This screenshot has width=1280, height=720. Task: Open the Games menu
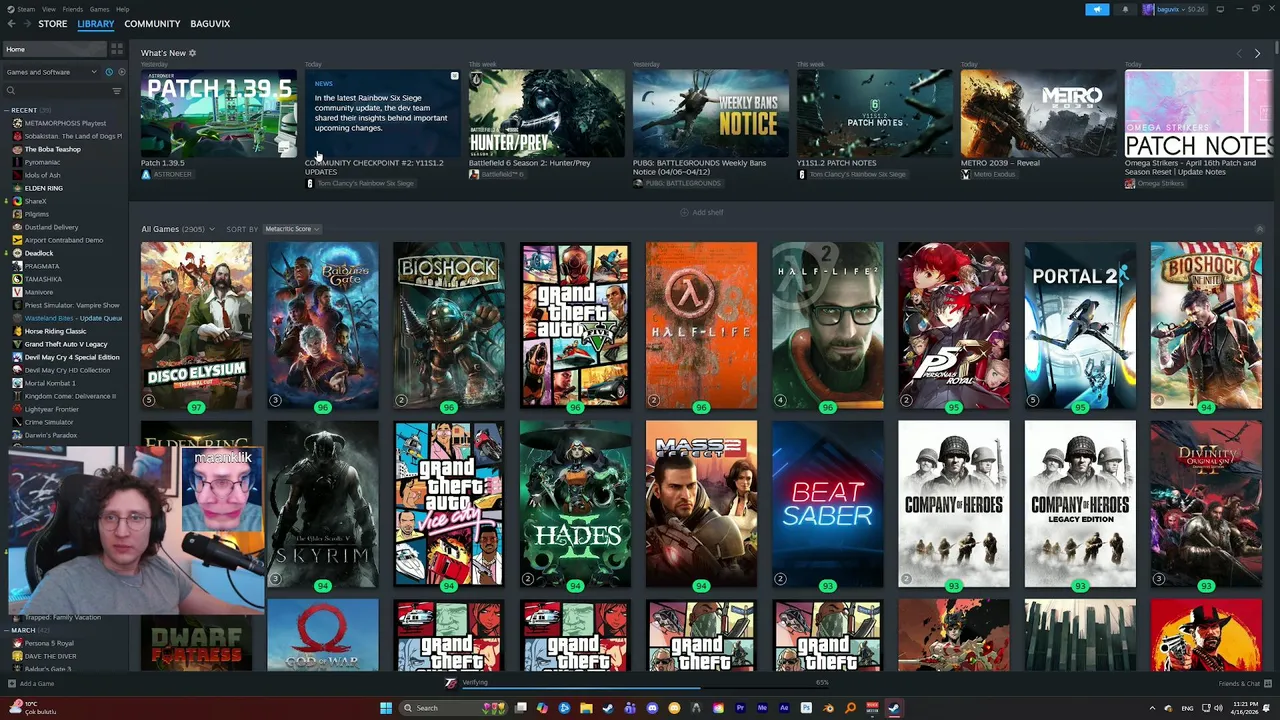(x=100, y=9)
